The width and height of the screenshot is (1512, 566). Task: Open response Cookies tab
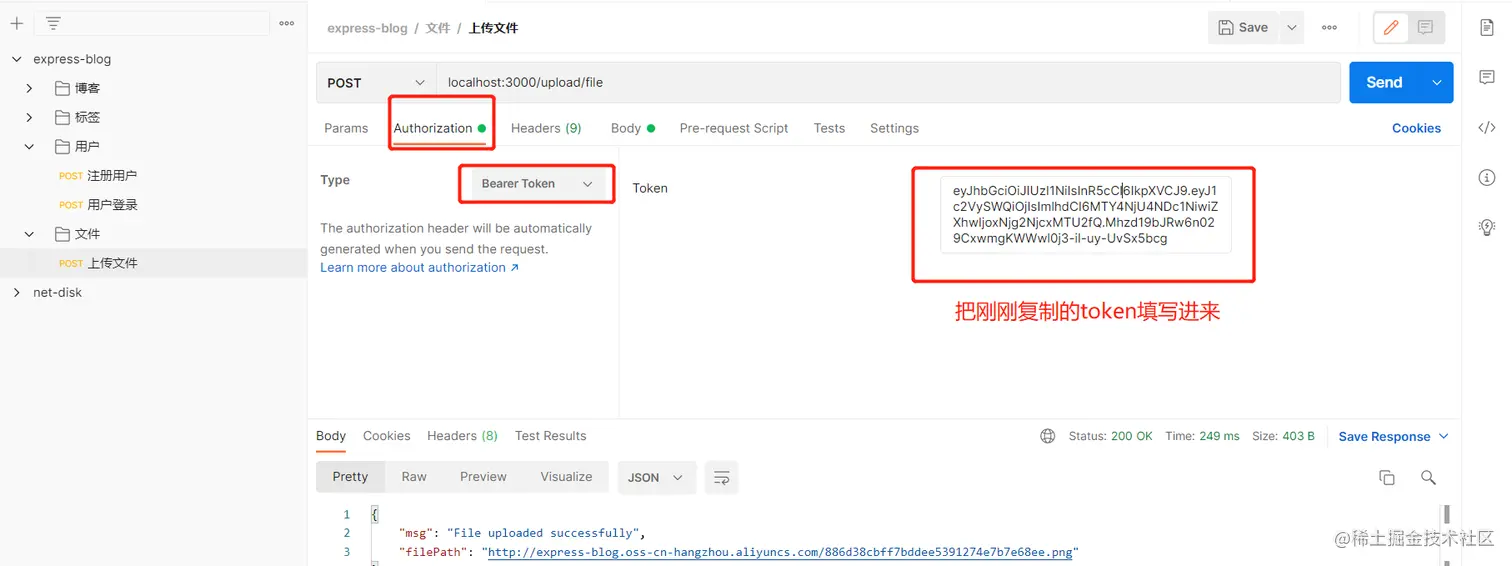pos(387,436)
